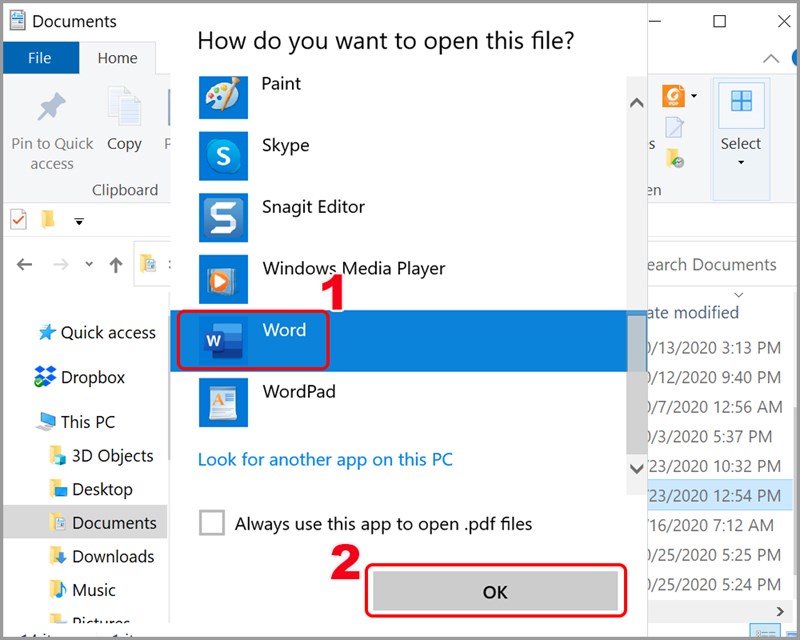Select Skype from the app list
Screen dimensions: 800x640
coord(285,145)
